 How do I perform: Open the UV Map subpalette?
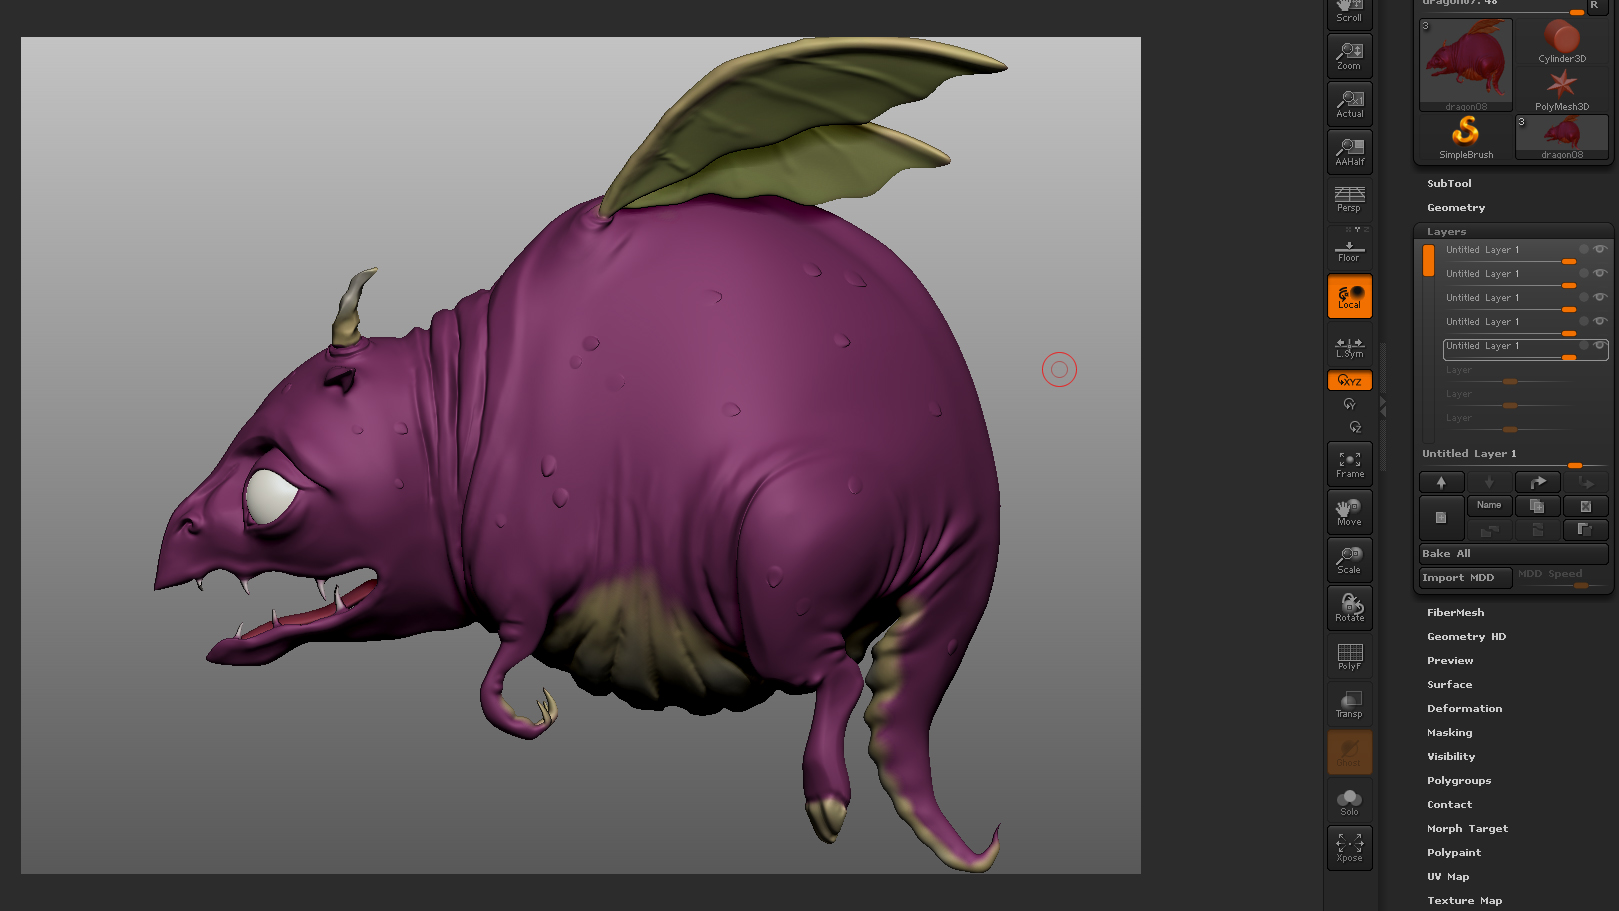click(x=1448, y=877)
